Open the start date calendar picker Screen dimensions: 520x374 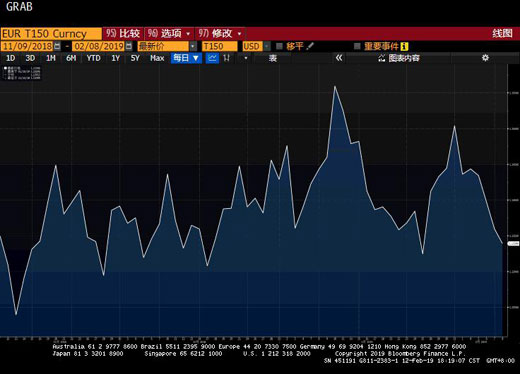coord(57,46)
